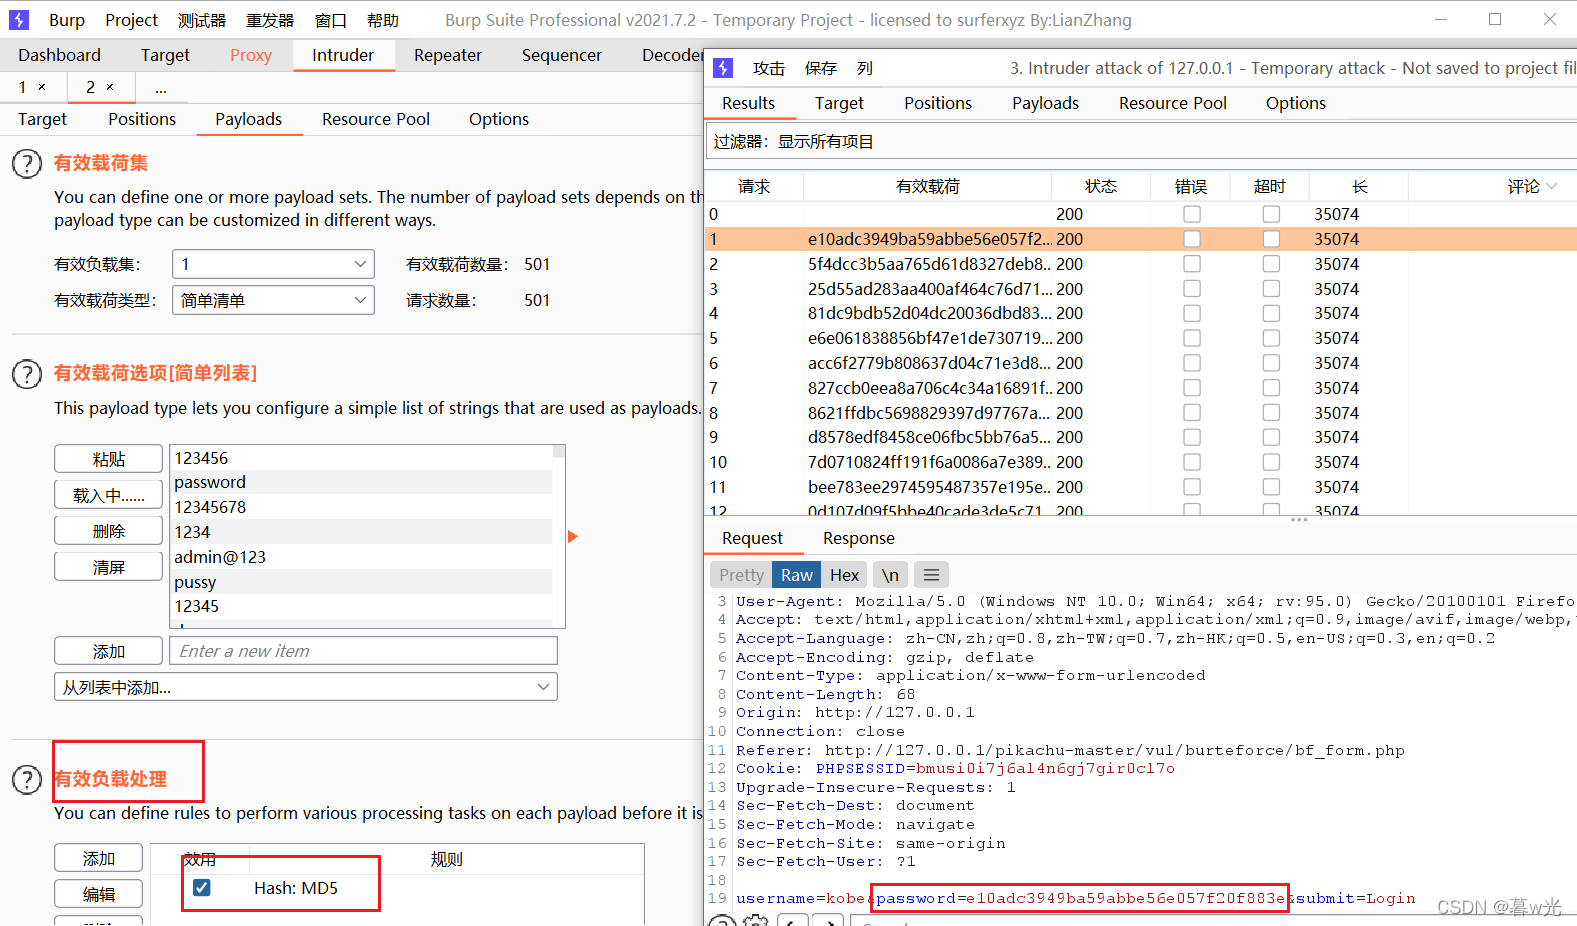Toggle the \n non-printable characters button
This screenshot has height=926, width=1577.
tap(890, 575)
